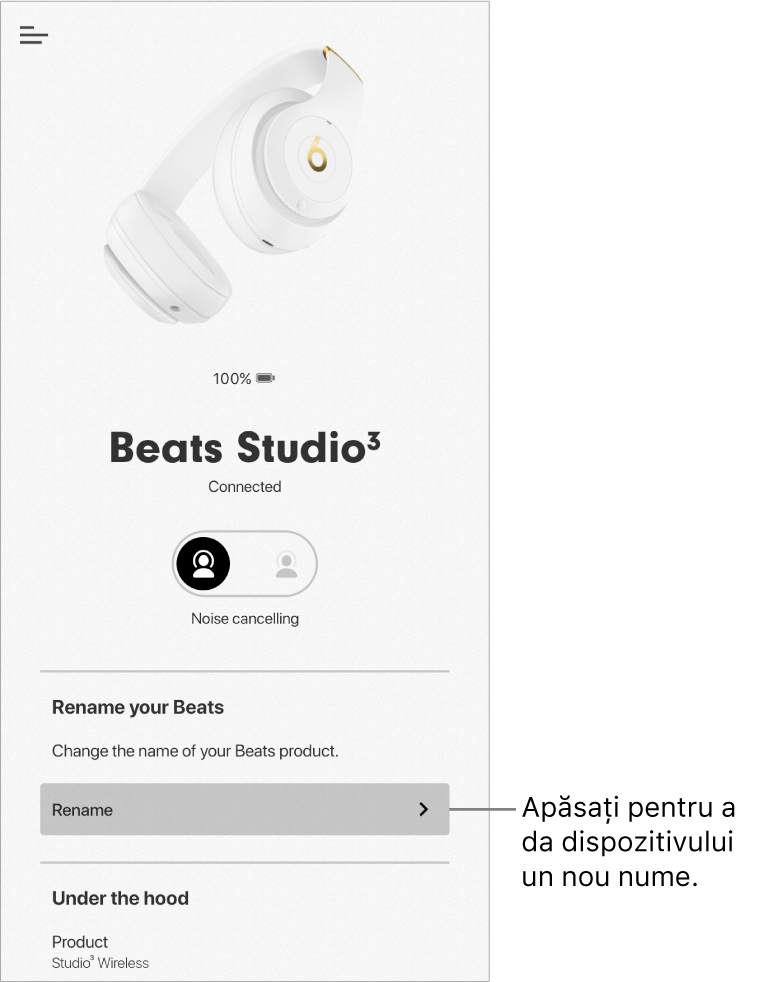
Task: Click the gold Beats logo on earcup
Action: point(317,154)
